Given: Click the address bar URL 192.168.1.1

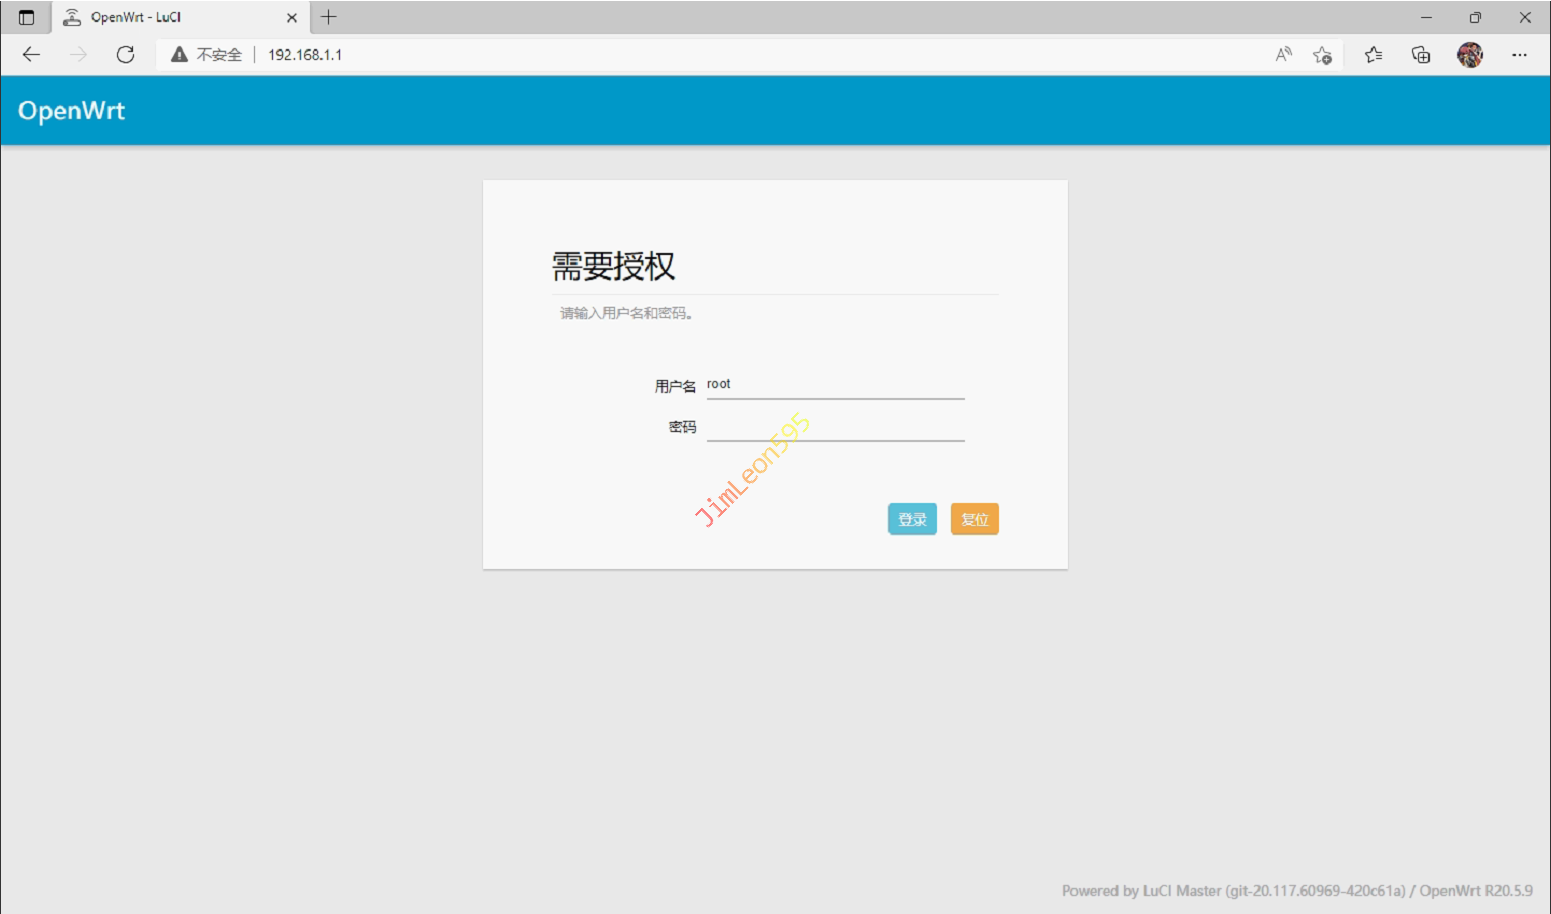Looking at the screenshot, I should (x=305, y=55).
